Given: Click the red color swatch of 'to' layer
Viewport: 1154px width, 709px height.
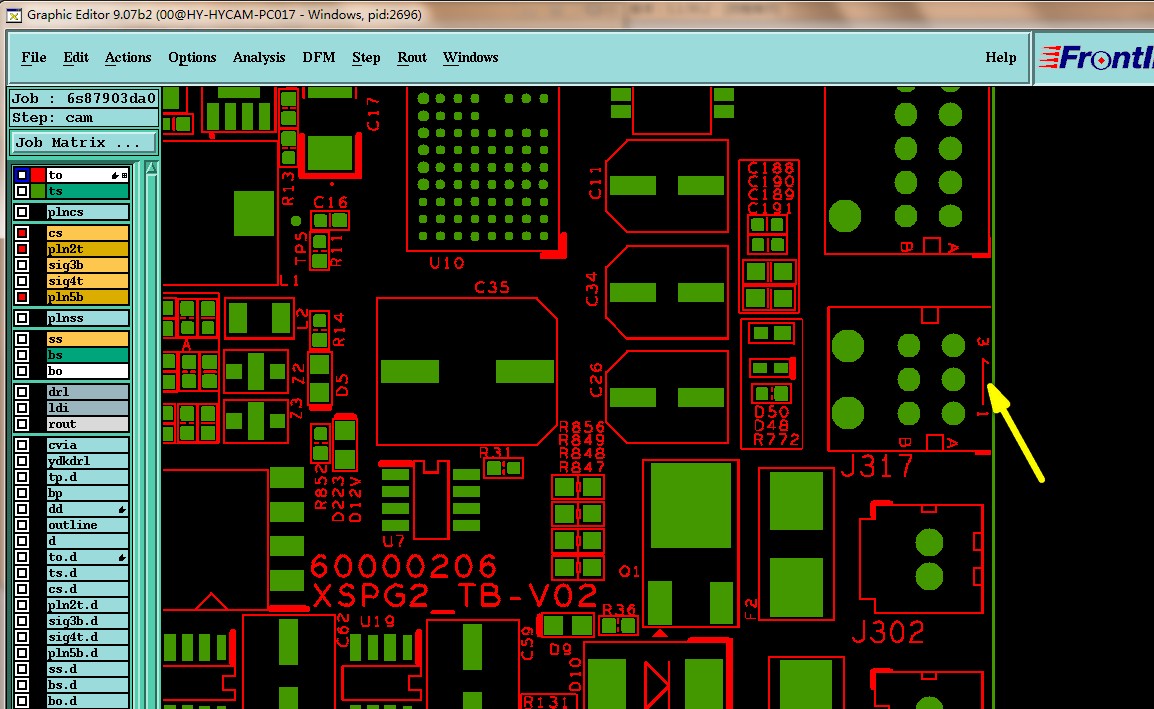Looking at the screenshot, I should [x=38, y=175].
